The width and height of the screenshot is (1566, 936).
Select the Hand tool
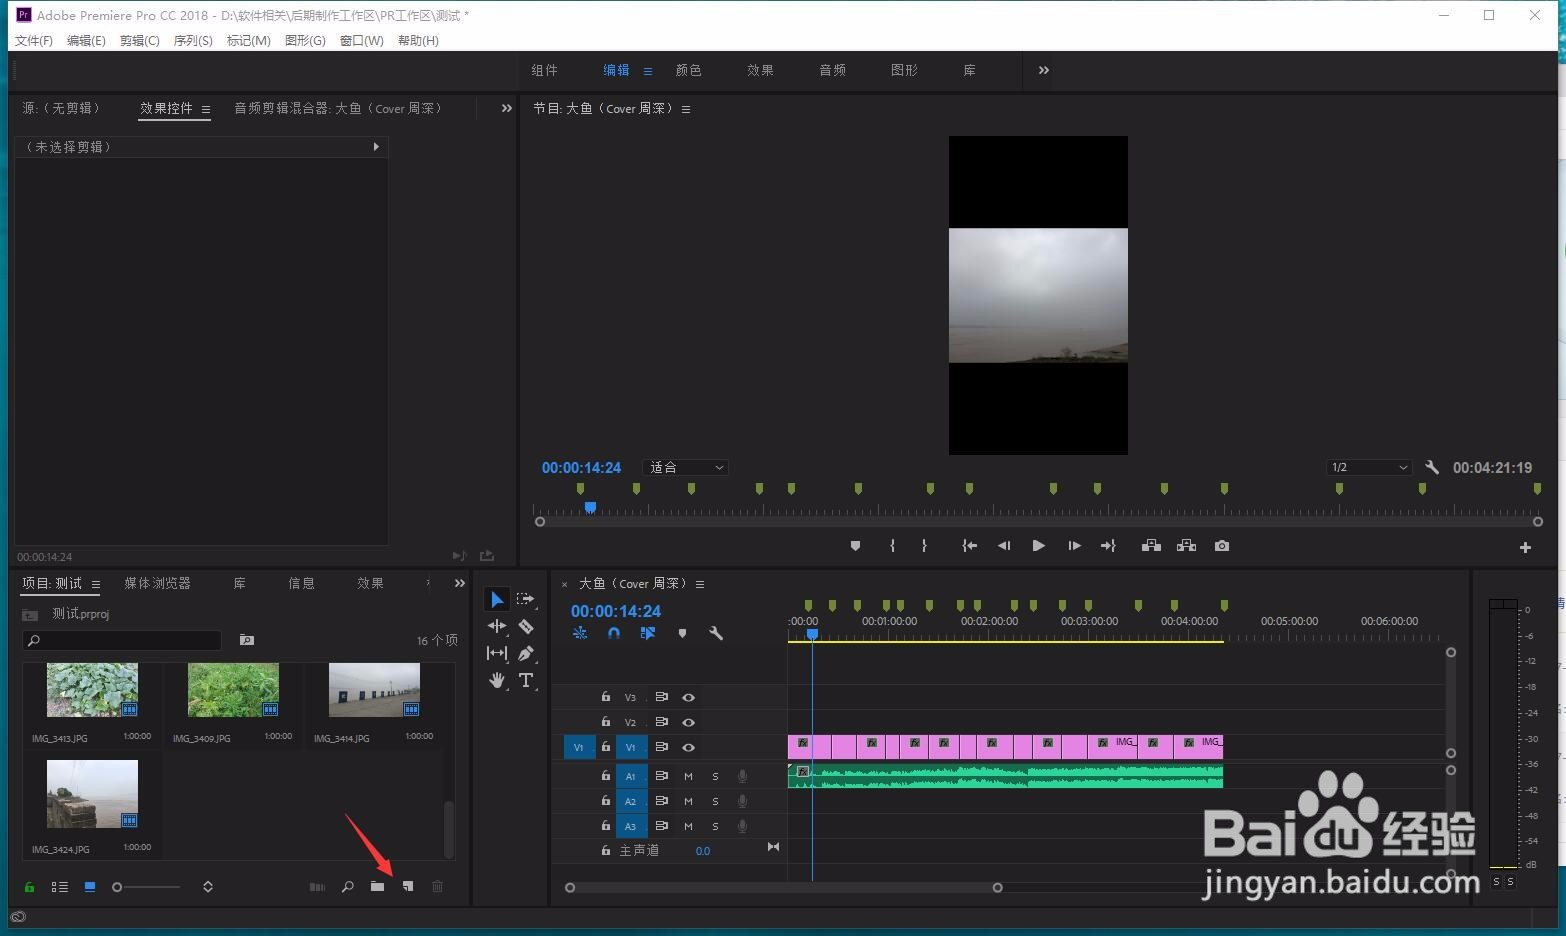(x=497, y=680)
